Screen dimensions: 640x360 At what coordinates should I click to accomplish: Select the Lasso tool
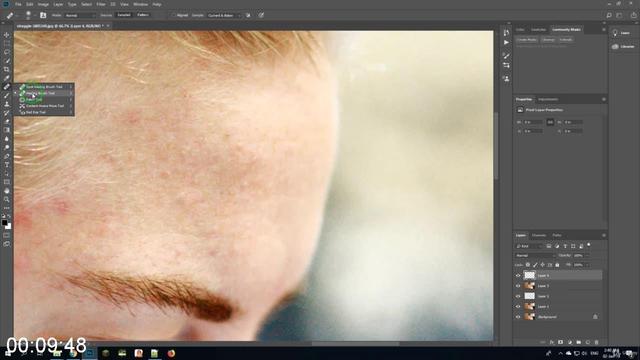[x=7, y=52]
